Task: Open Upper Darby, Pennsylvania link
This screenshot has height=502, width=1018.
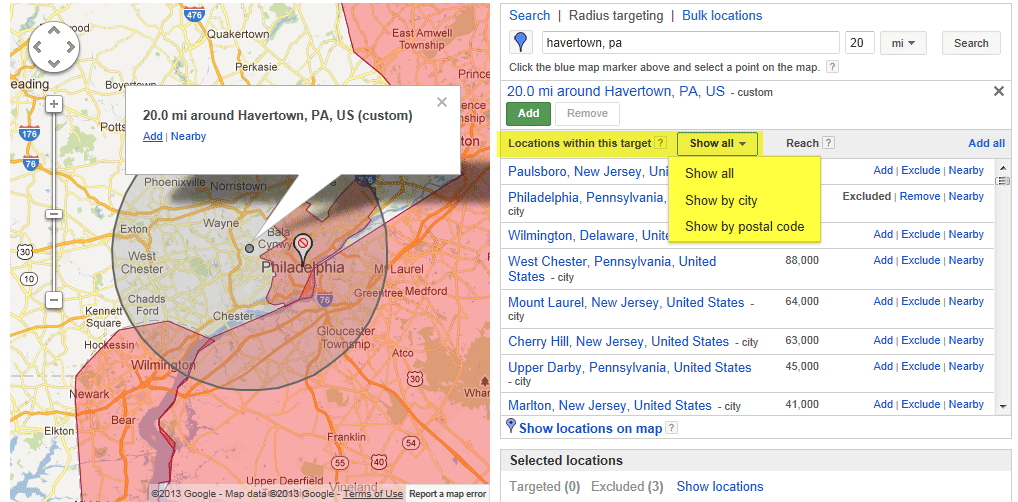Action: pos(630,367)
